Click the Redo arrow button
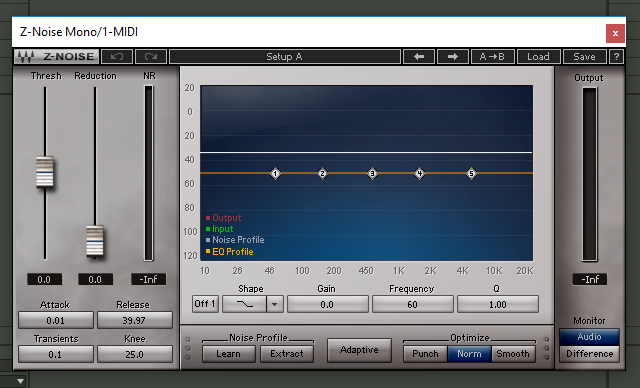640x388 pixels. click(151, 57)
